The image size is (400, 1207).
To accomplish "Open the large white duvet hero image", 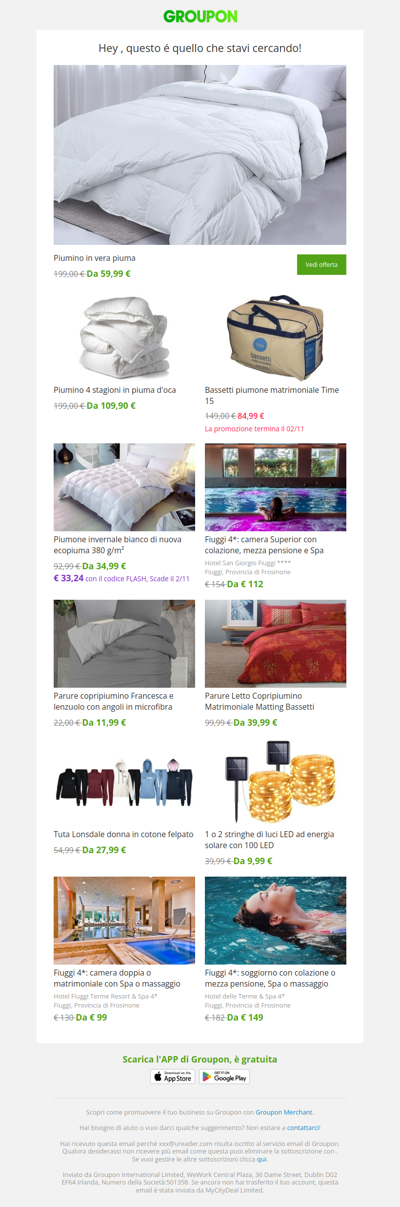I will coord(200,155).
